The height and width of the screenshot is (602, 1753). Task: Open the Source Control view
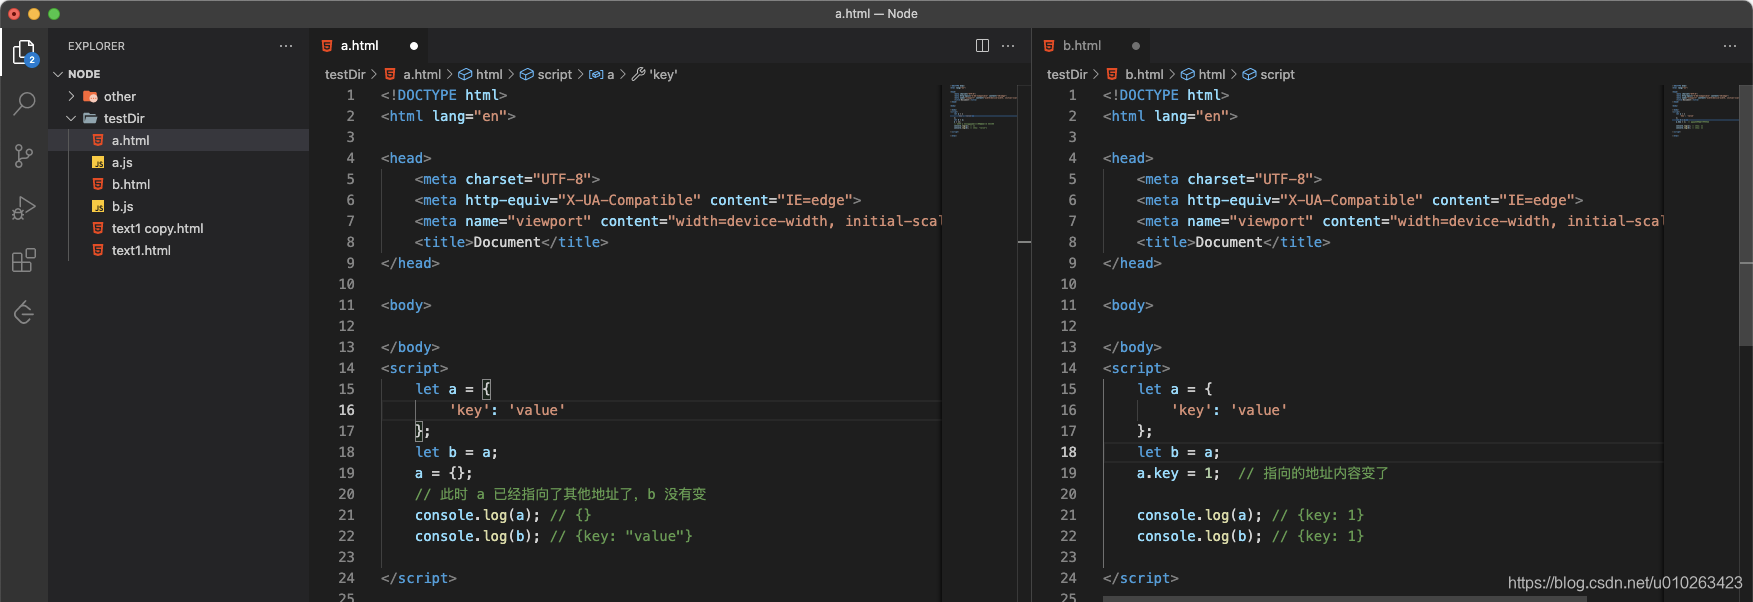point(24,155)
